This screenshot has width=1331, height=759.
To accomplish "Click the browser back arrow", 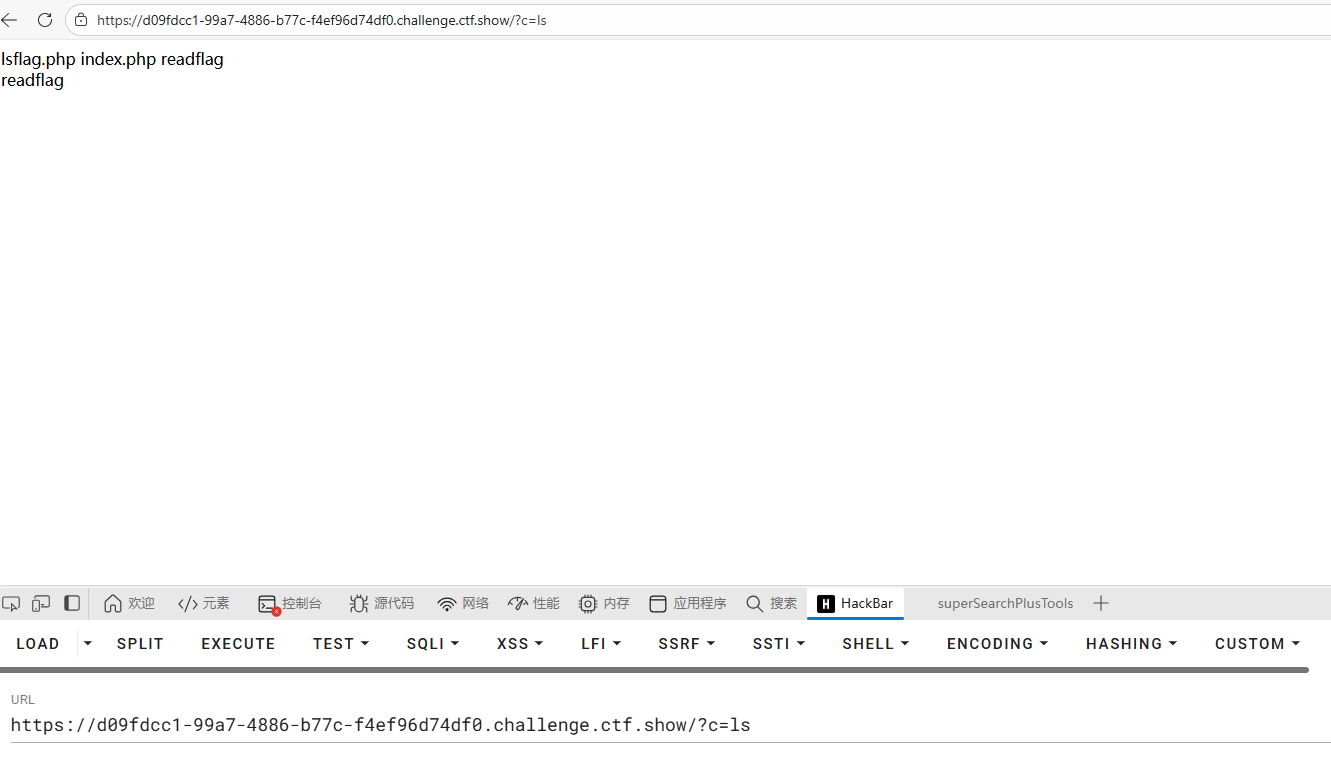I will click(10, 19).
